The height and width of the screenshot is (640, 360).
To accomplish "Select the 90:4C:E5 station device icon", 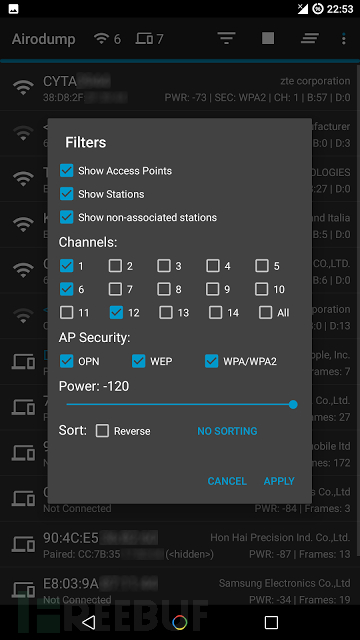I will click(23, 544).
